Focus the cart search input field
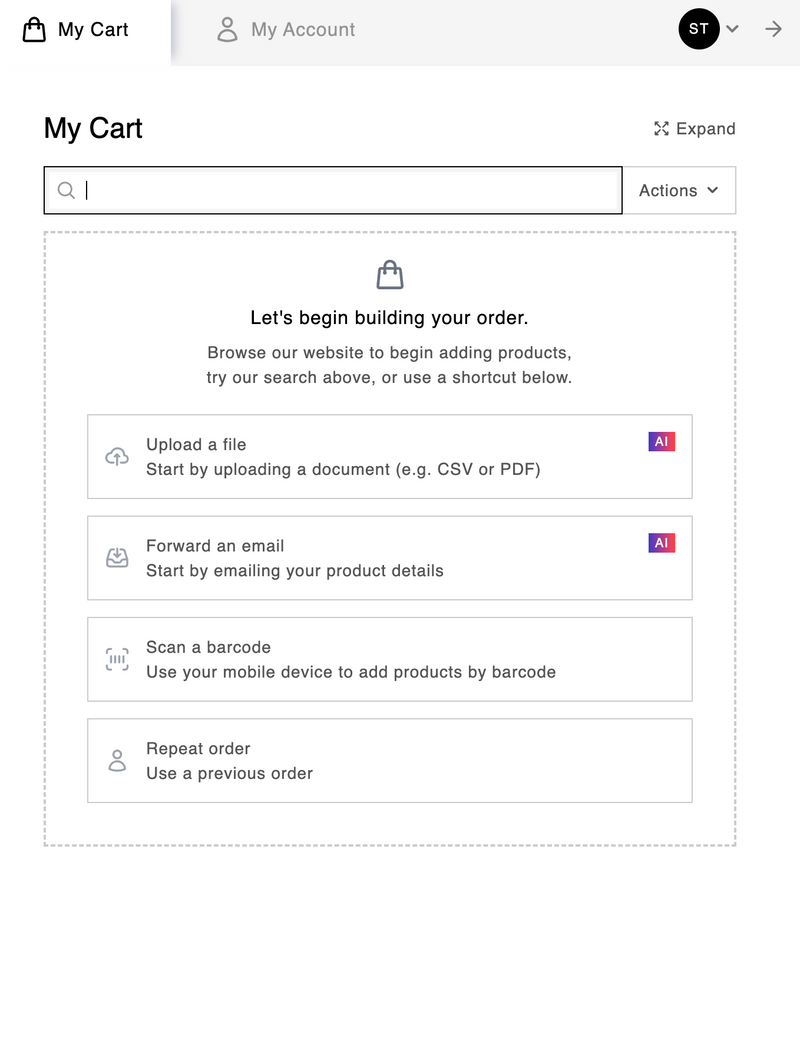Viewport: 800px width, 1057px height. tap(350, 190)
